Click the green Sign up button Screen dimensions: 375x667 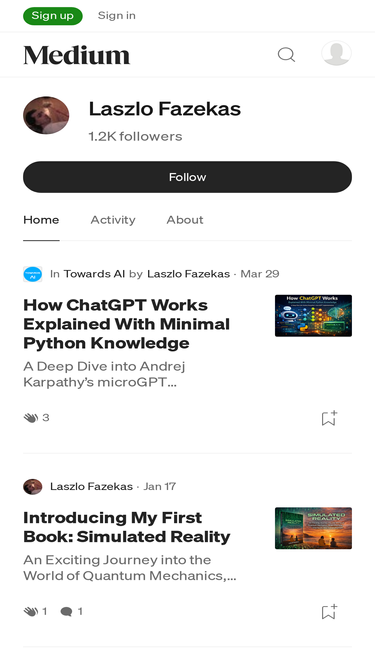tap(53, 16)
